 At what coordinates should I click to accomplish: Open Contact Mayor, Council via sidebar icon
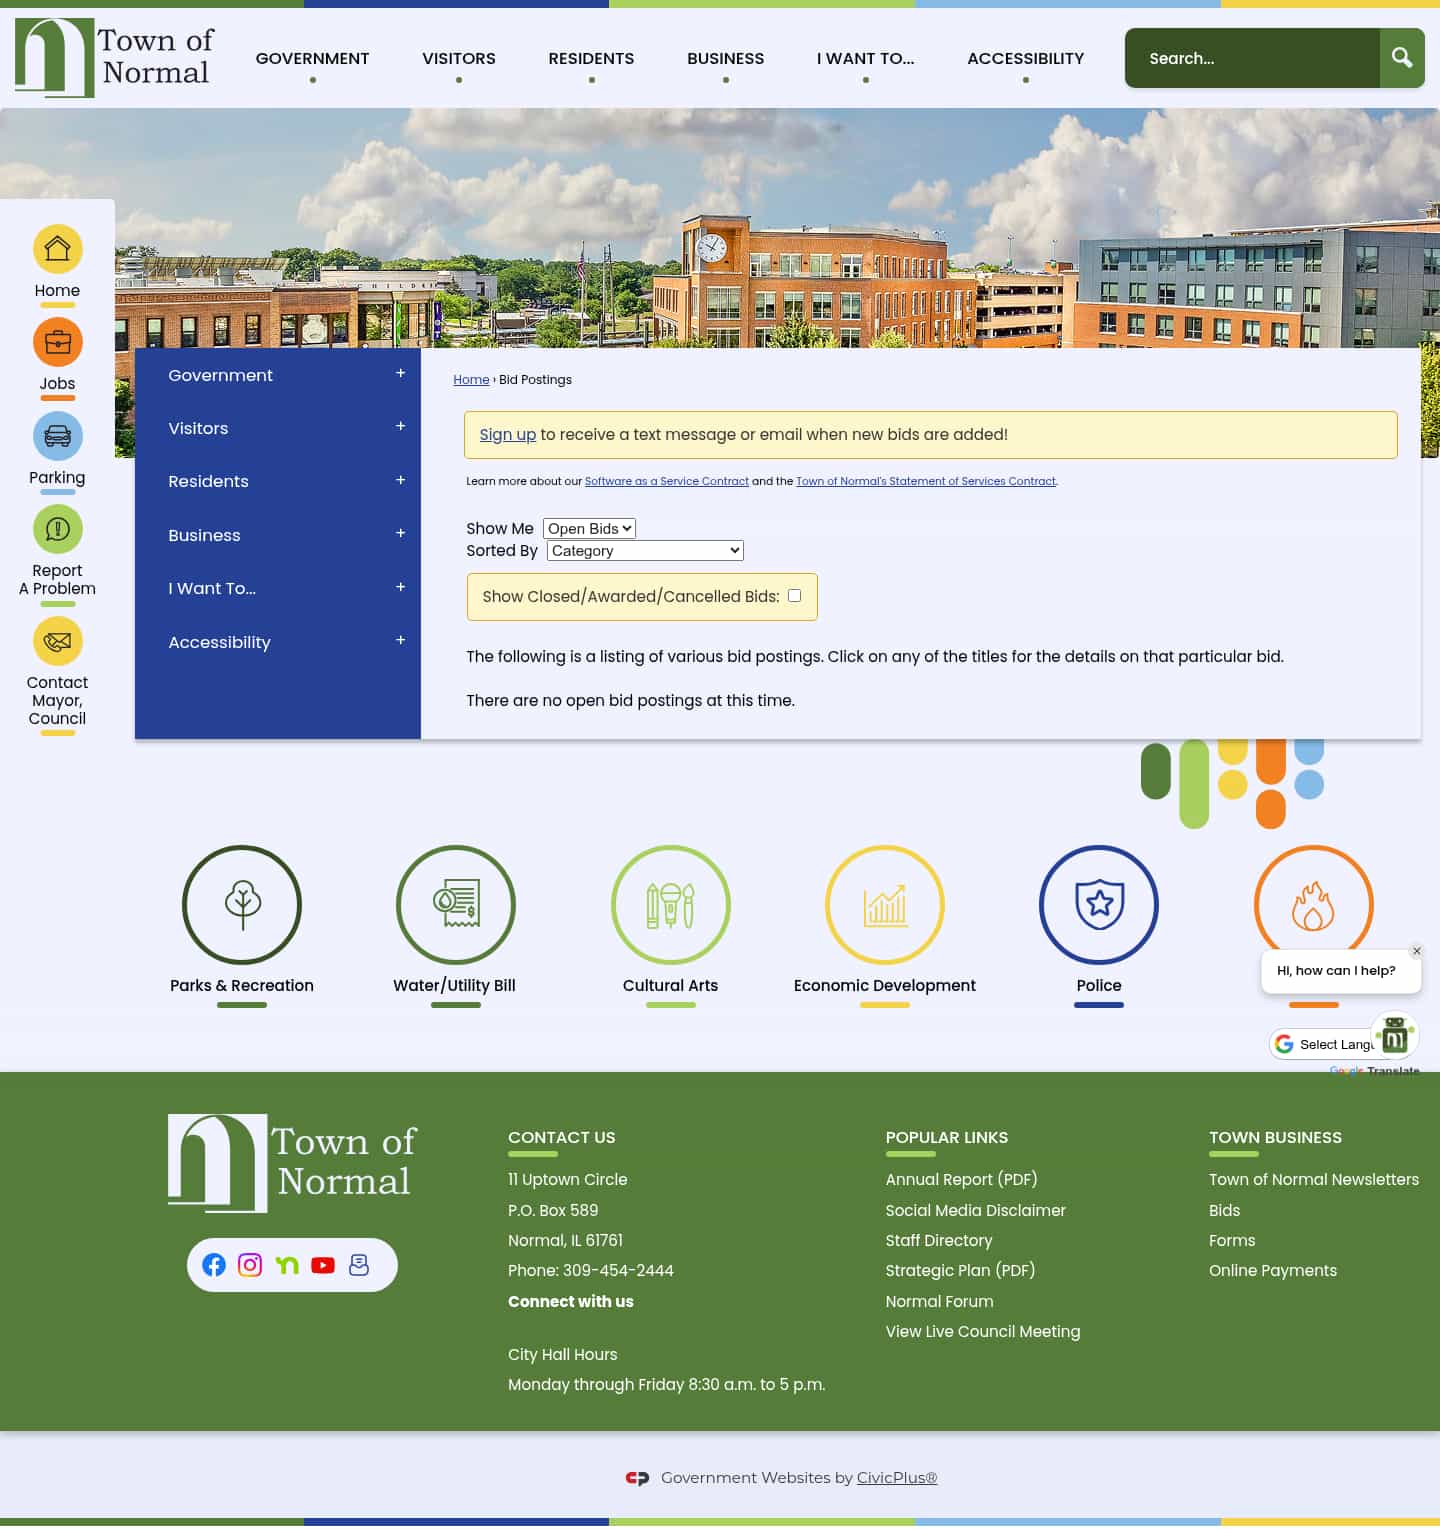(57, 641)
